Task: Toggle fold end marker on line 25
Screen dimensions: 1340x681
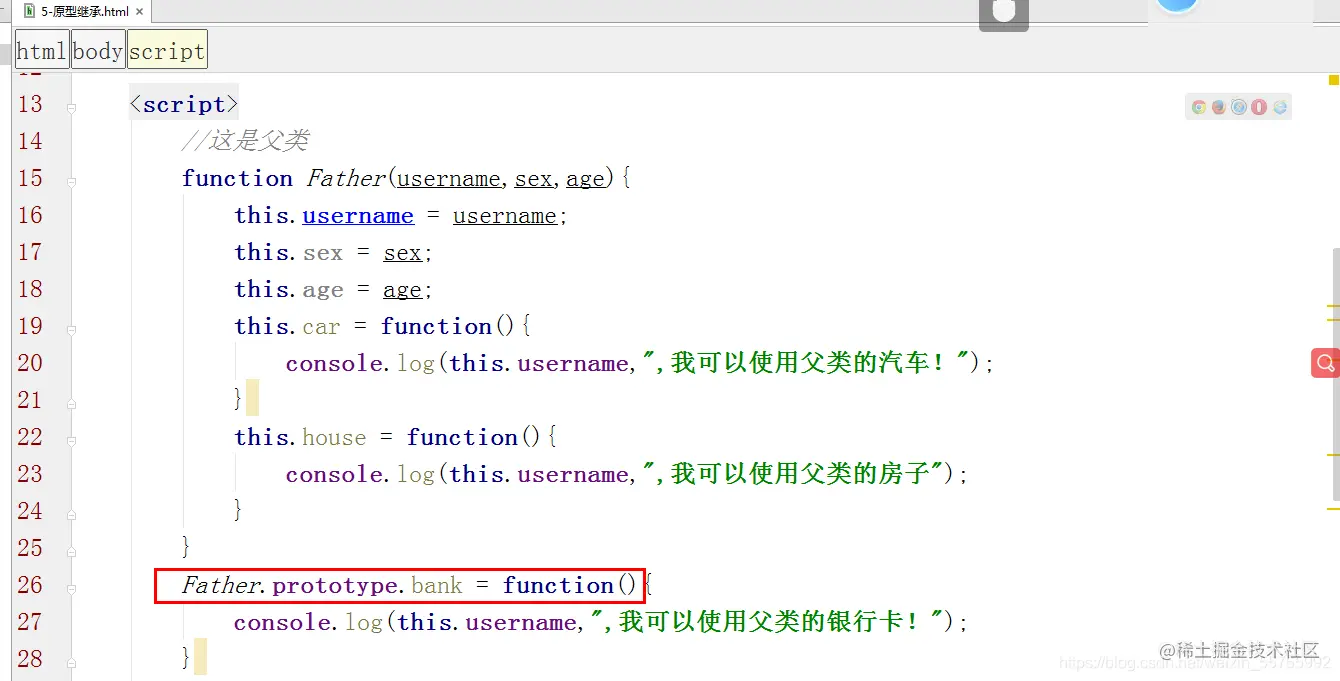Action: (x=71, y=550)
